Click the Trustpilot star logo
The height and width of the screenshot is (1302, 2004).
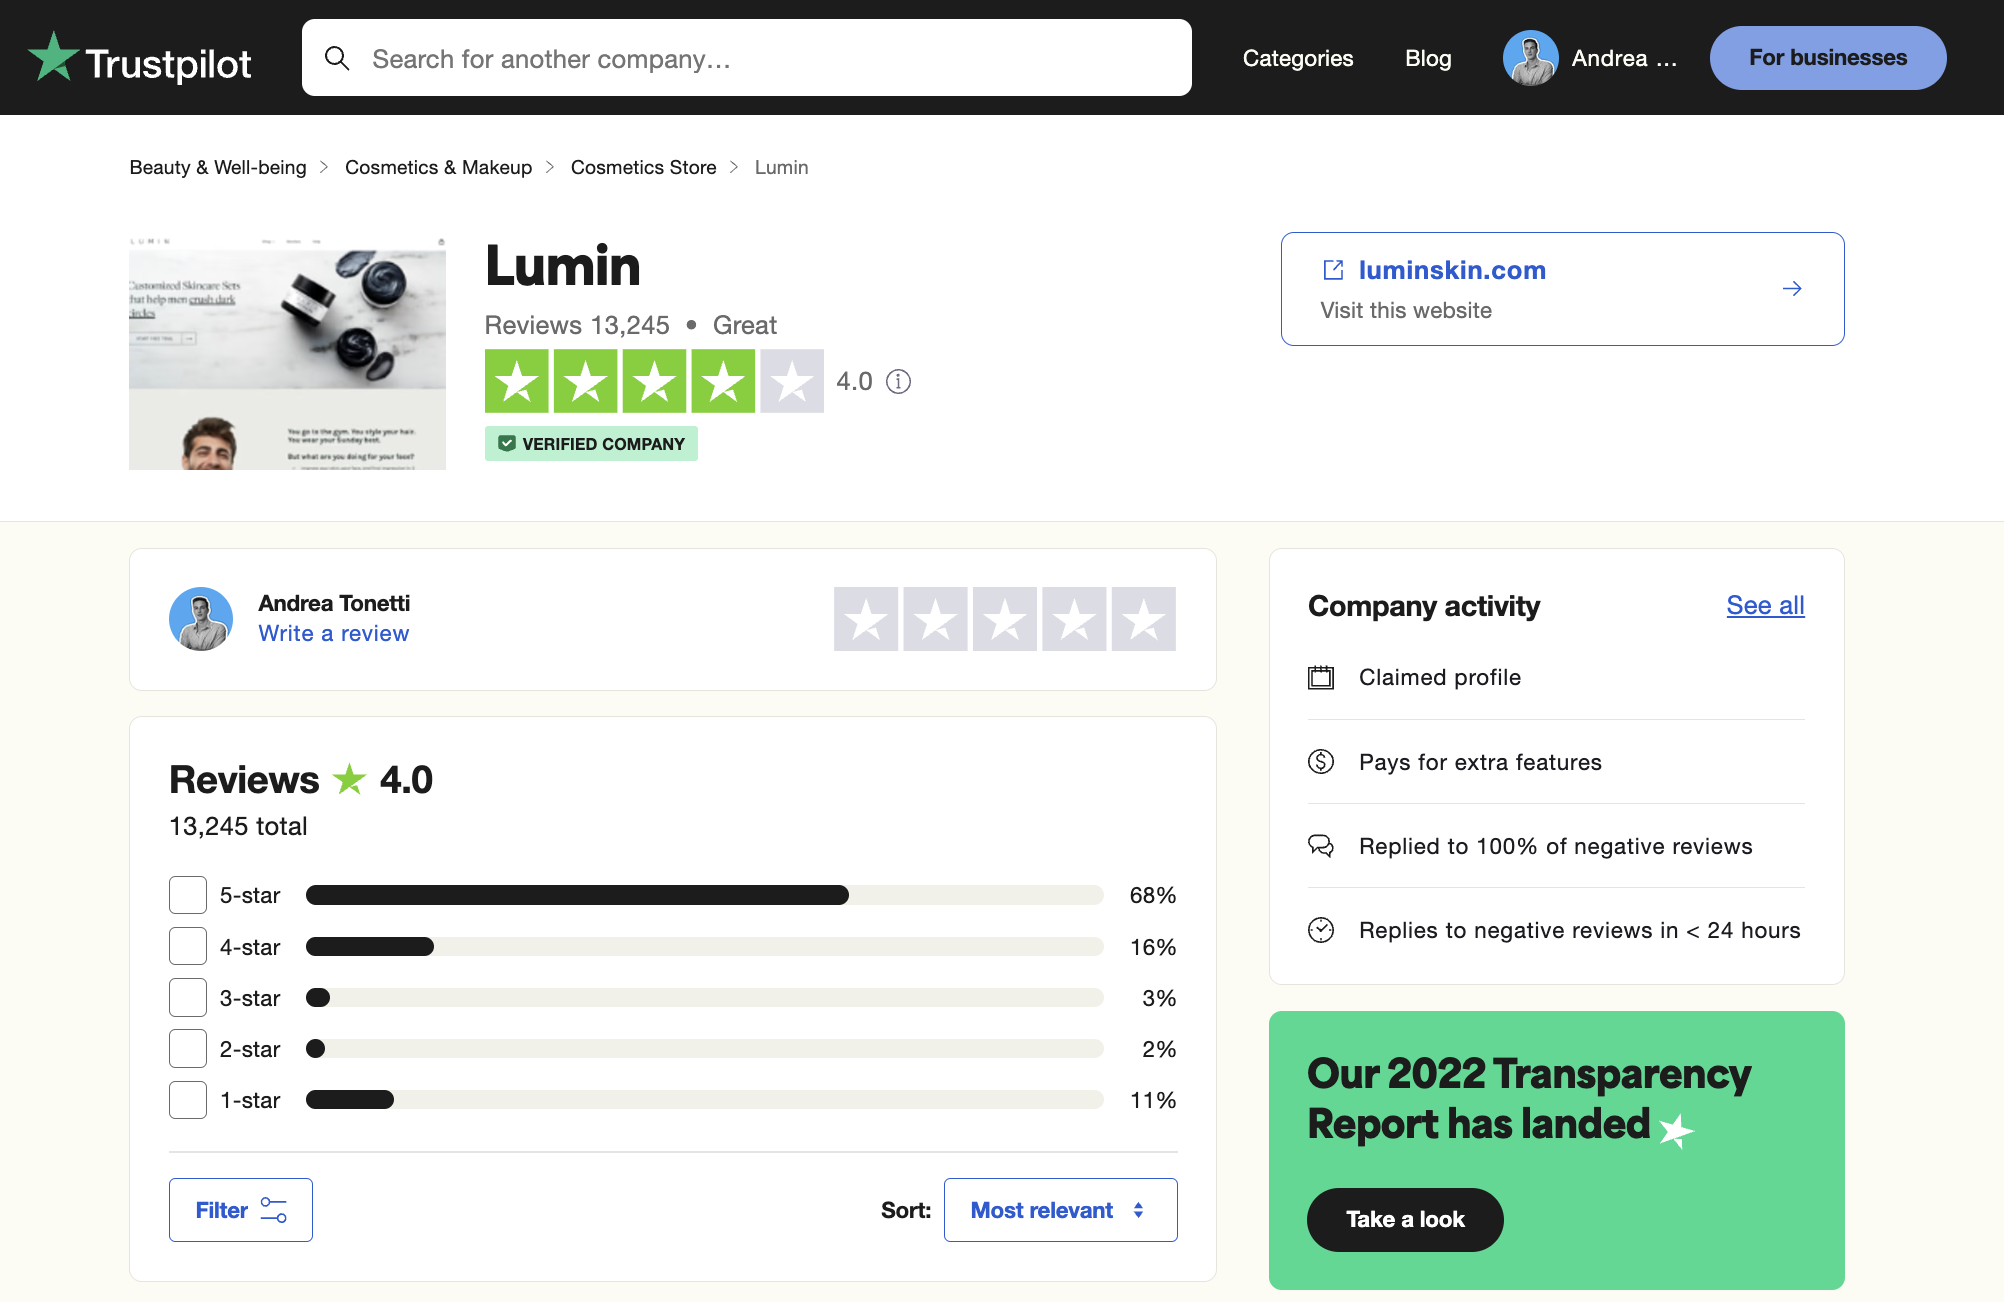coord(54,58)
